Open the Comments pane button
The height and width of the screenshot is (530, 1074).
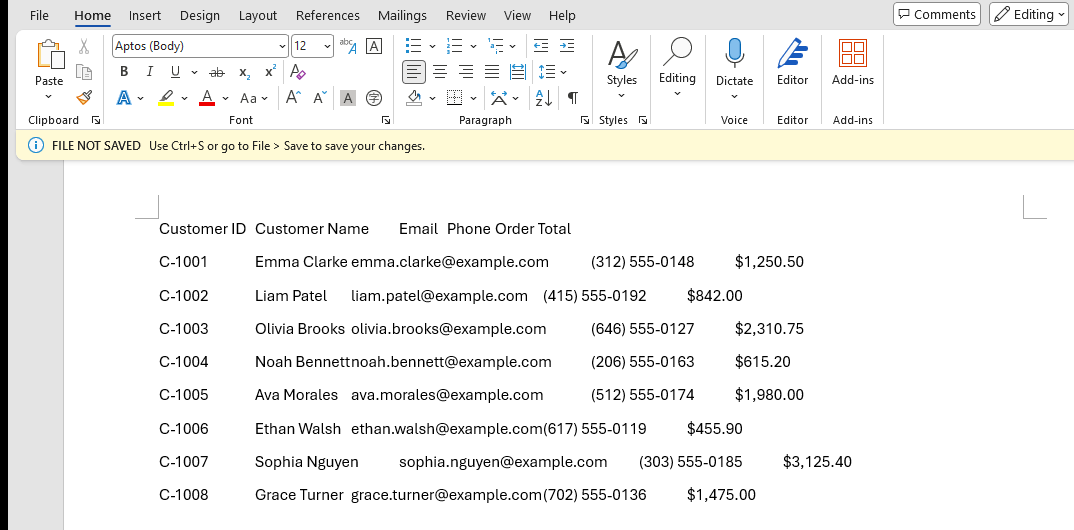coord(937,14)
